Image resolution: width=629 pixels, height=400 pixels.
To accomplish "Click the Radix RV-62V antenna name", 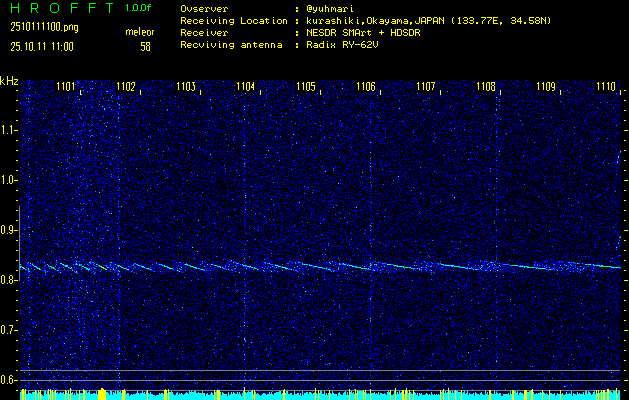I will (x=340, y=45).
